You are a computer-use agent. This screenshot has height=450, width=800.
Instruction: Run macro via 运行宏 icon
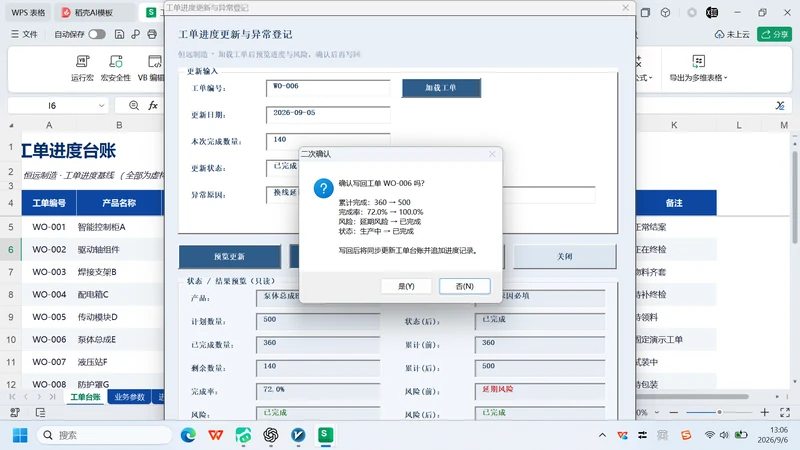[x=82, y=68]
